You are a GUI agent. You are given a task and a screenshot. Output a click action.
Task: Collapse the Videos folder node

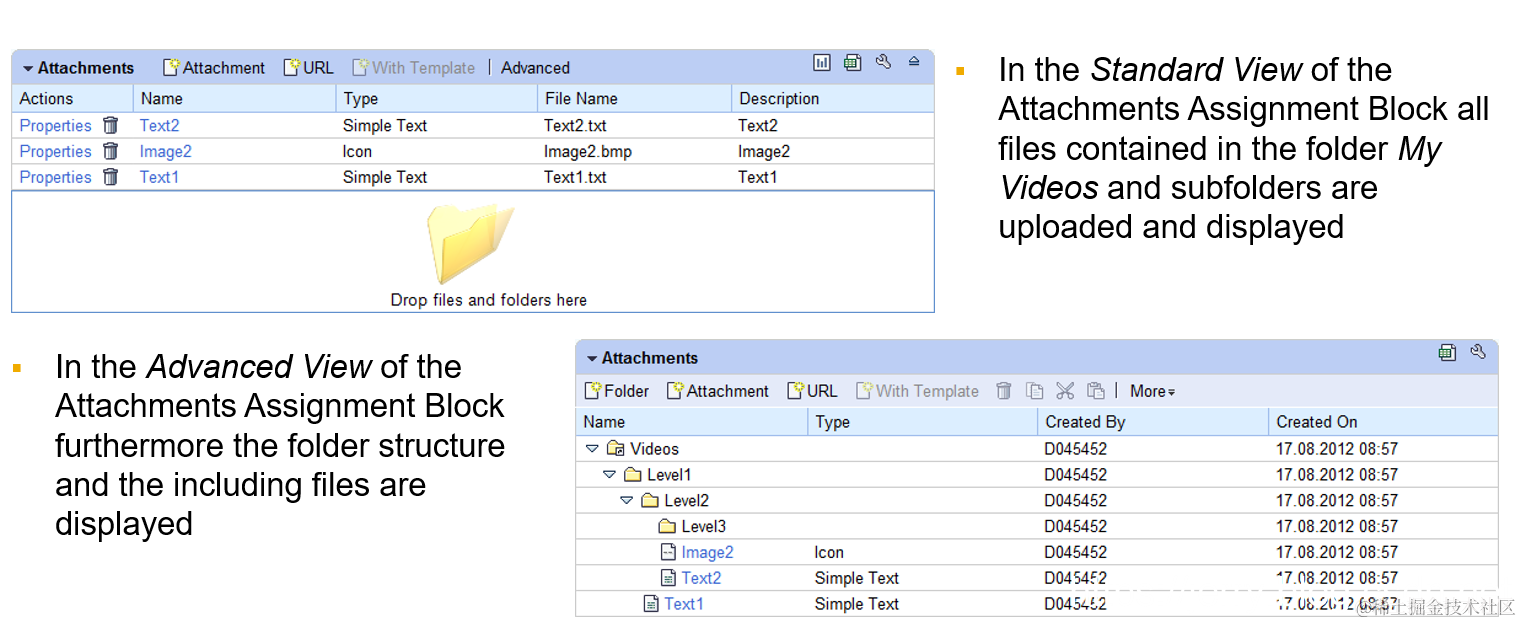click(592, 449)
